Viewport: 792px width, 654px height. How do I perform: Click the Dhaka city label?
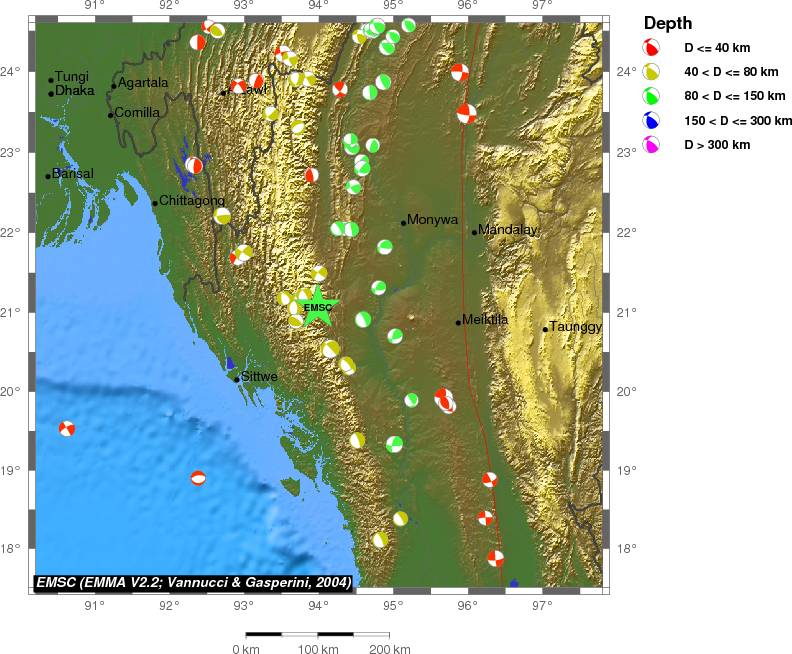point(74,91)
